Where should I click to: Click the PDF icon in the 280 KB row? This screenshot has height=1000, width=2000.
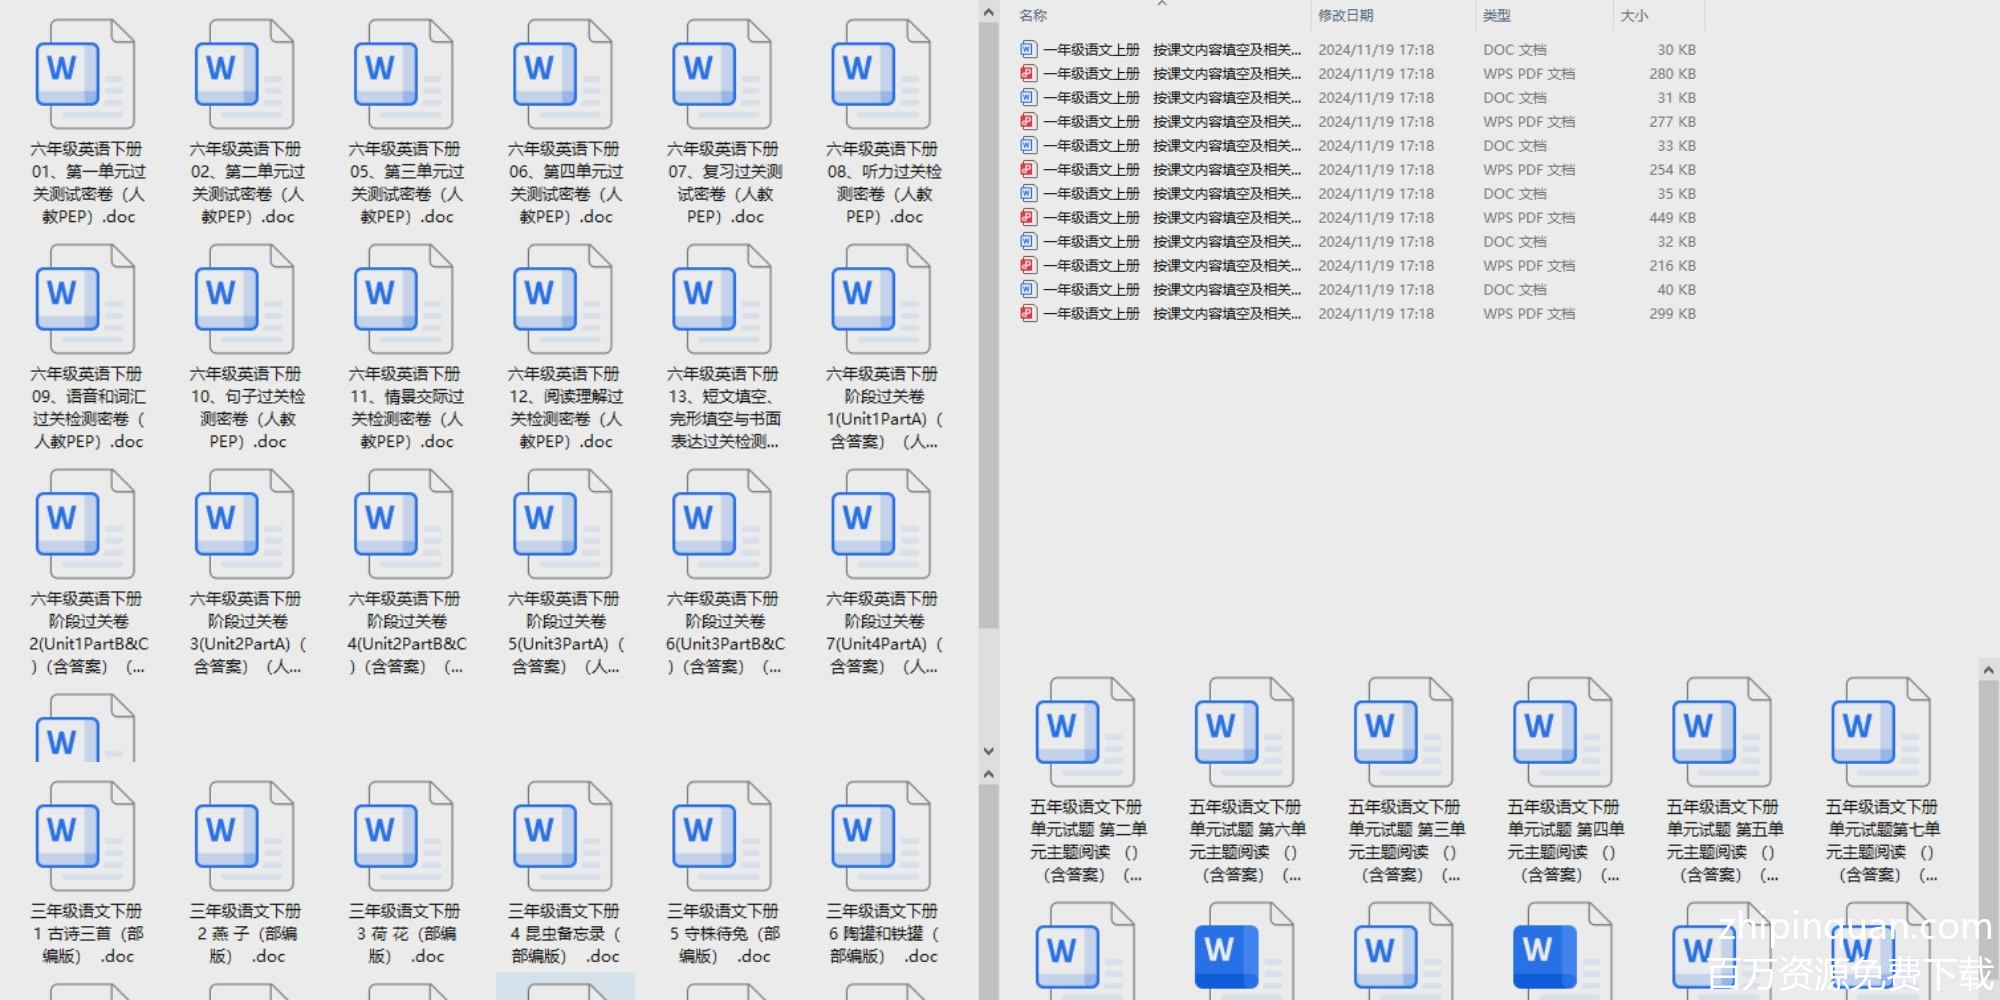coord(1027,73)
